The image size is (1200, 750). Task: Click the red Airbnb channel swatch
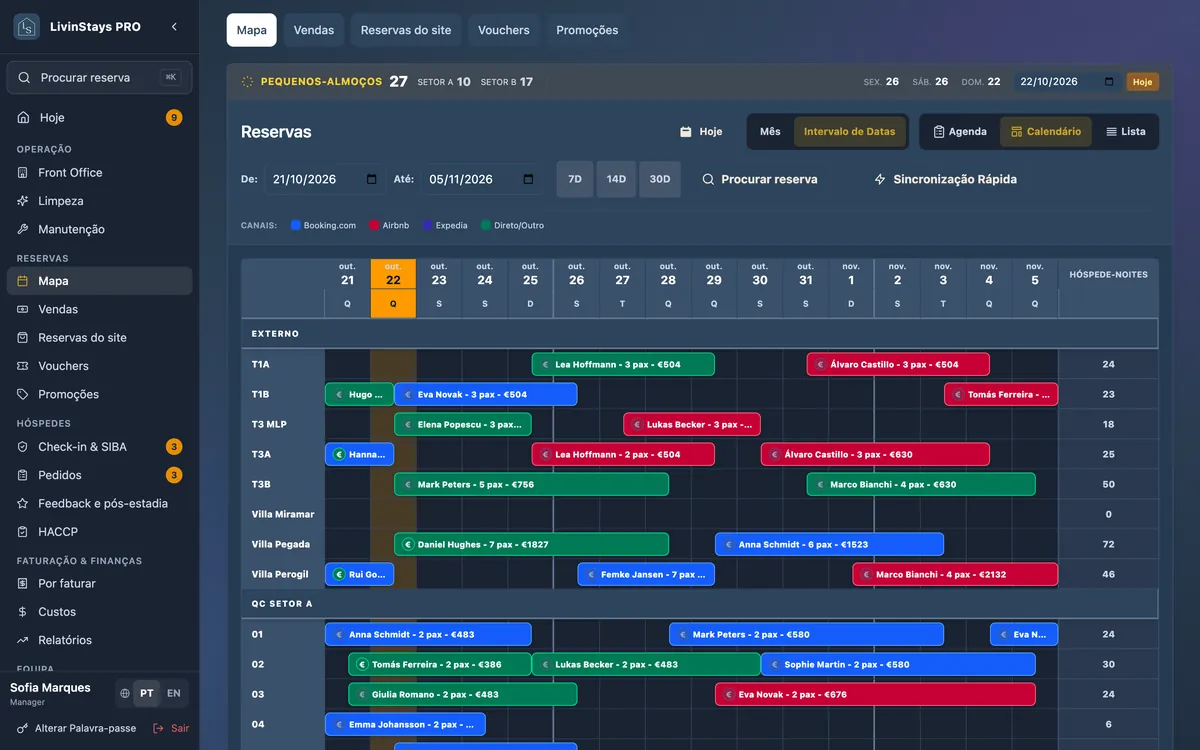374,226
